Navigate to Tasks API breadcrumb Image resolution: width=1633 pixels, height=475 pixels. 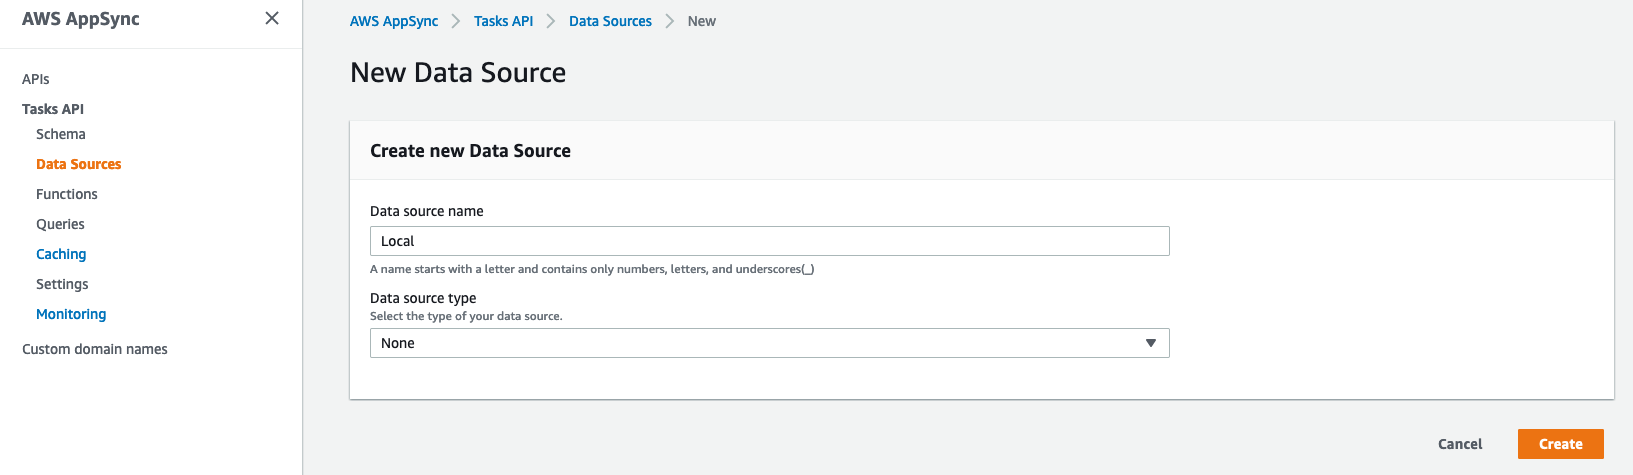pyautogui.click(x=503, y=21)
